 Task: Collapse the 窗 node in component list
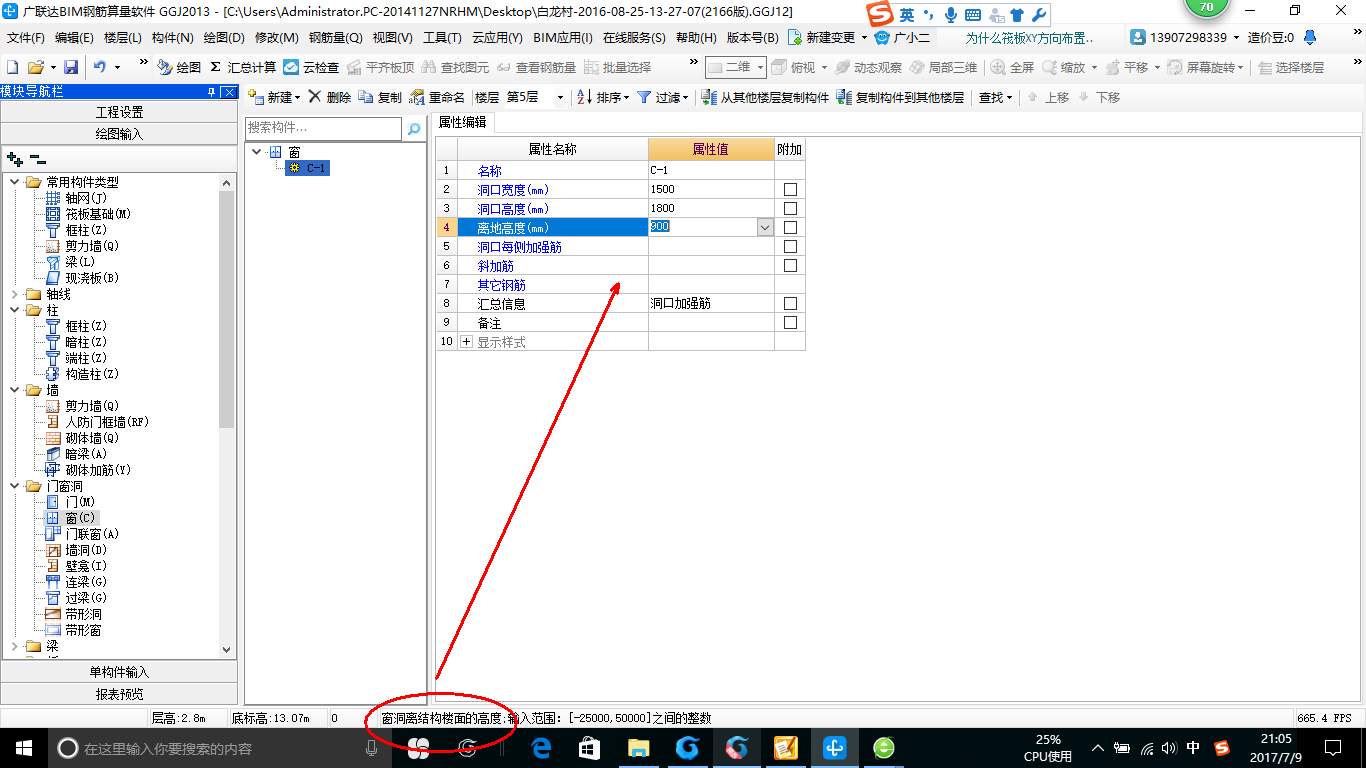(x=258, y=152)
